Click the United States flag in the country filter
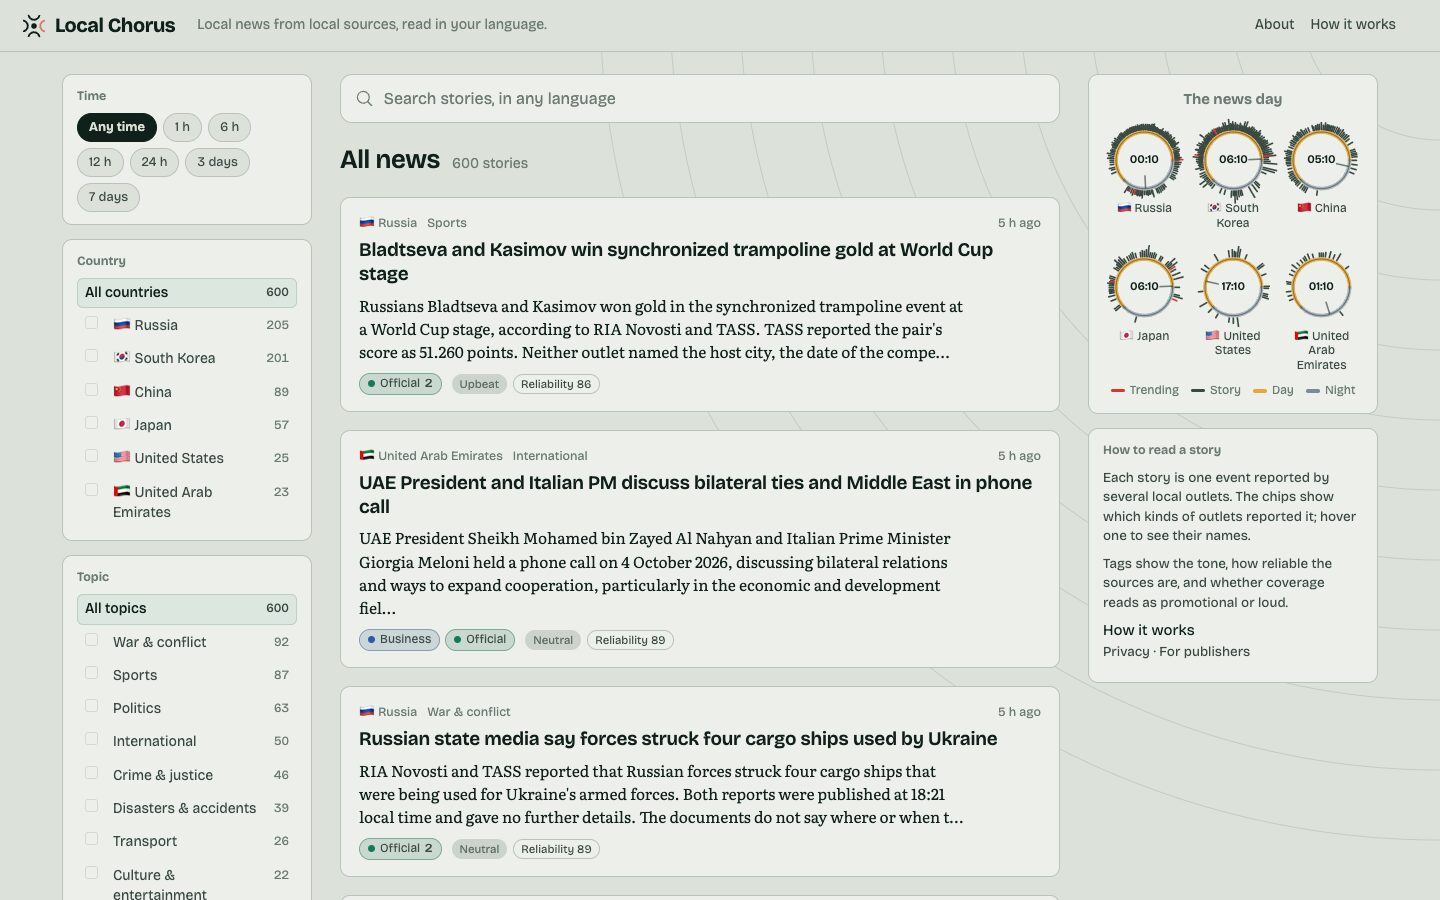Screen dimensions: 1440x900 pos(122,458)
